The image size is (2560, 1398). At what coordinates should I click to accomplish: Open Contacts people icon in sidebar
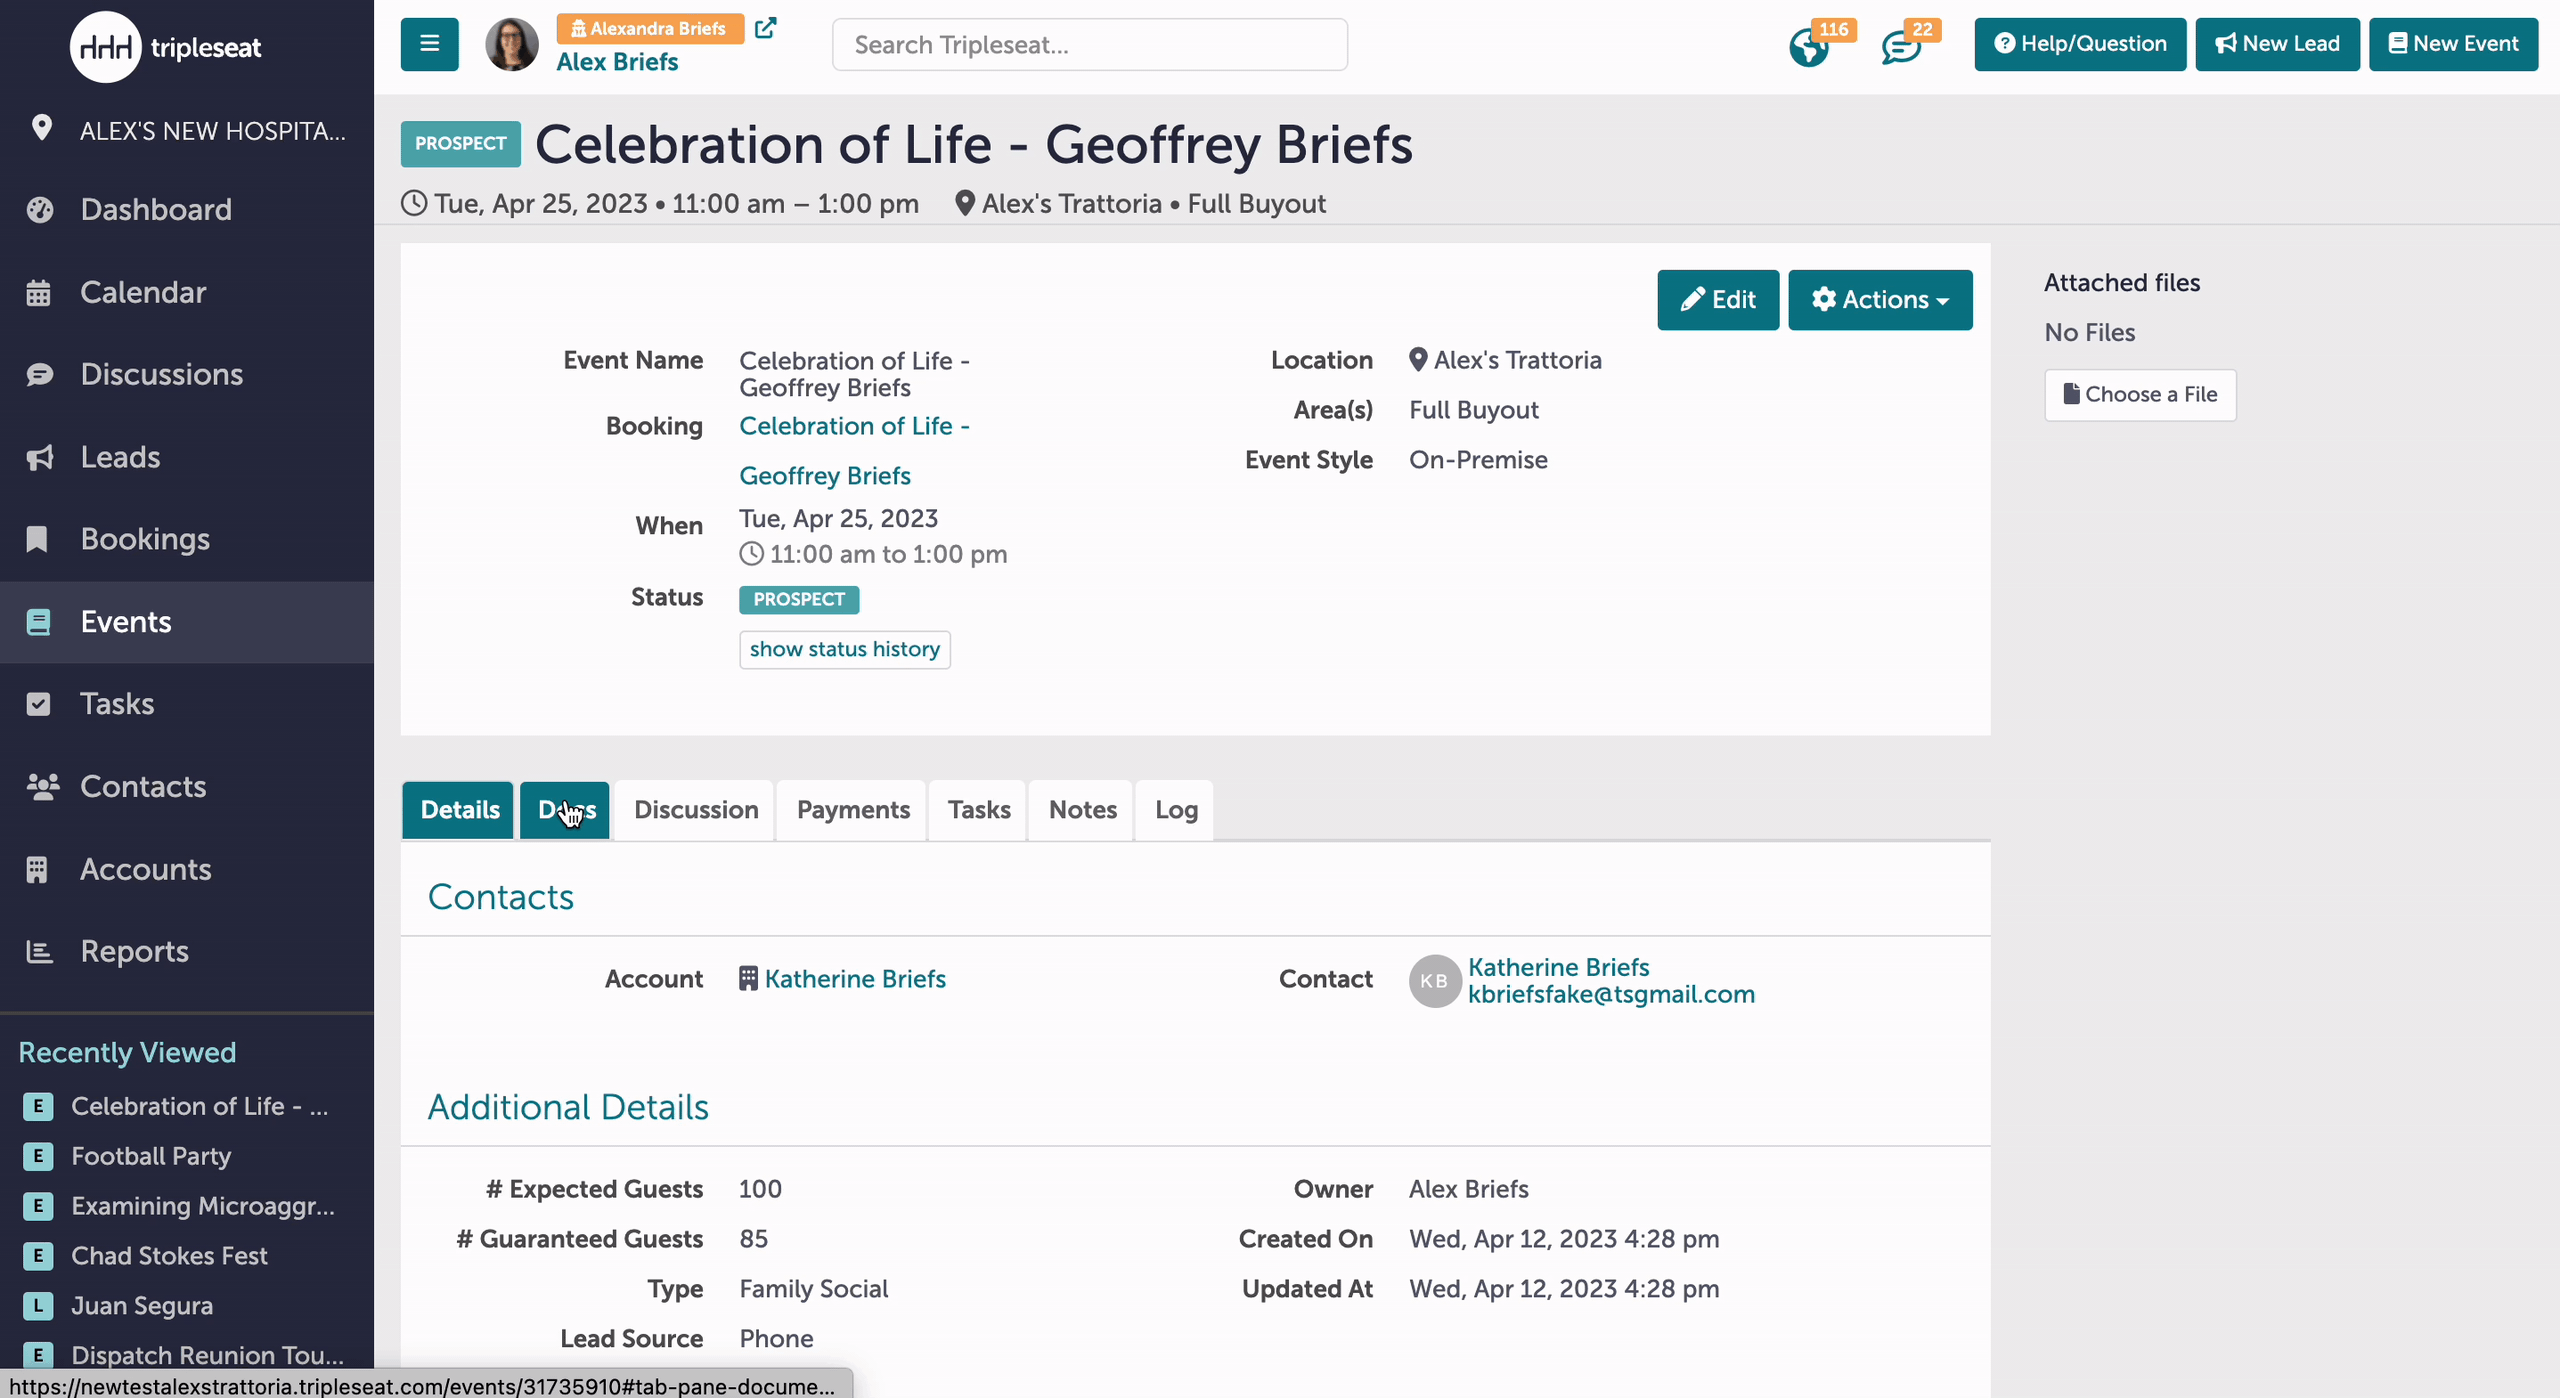tap(42, 786)
